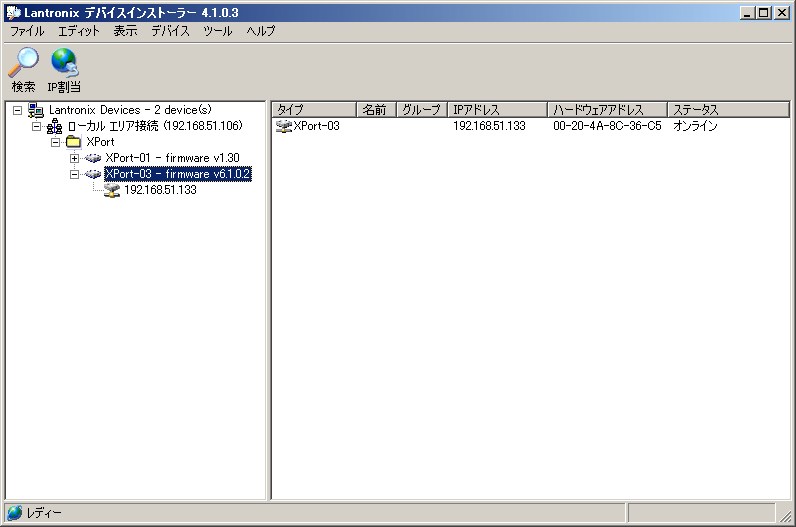The height and width of the screenshot is (527, 796).
Task: Select ローカル エリア接続 (192.168.51.106) tree item
Action: pos(155,126)
